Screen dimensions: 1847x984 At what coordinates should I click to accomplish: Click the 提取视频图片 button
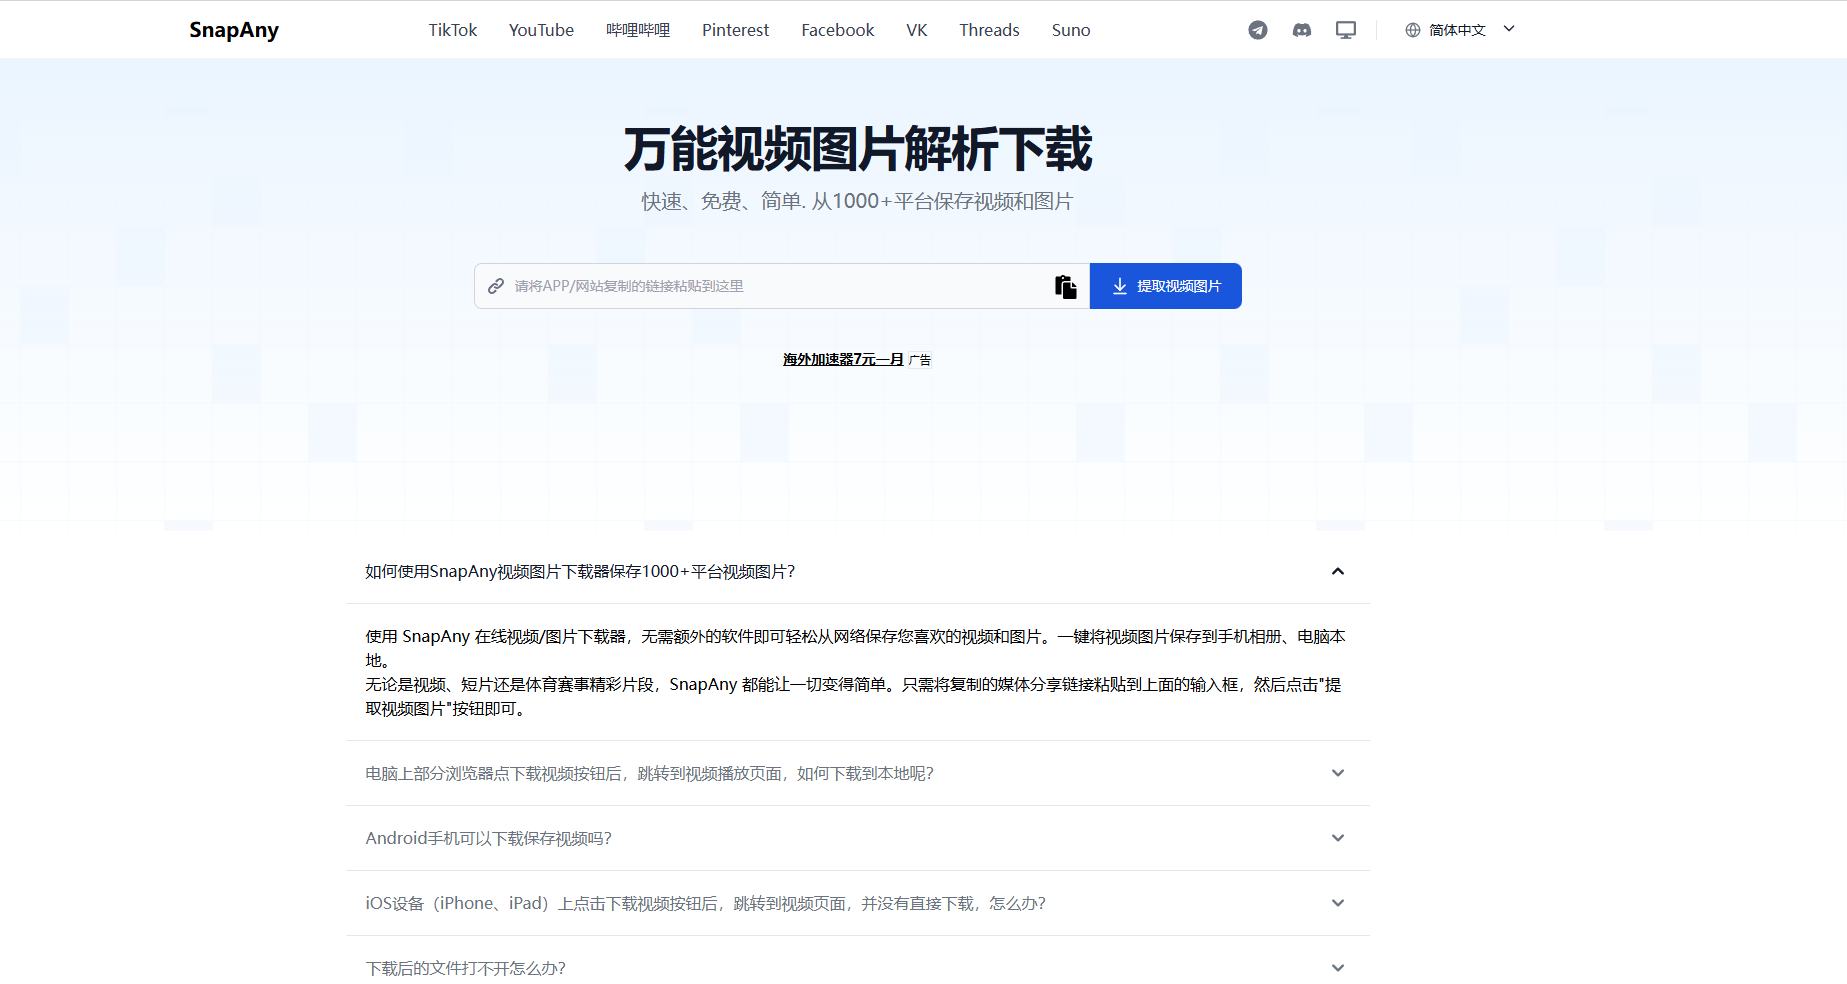pyautogui.click(x=1166, y=286)
